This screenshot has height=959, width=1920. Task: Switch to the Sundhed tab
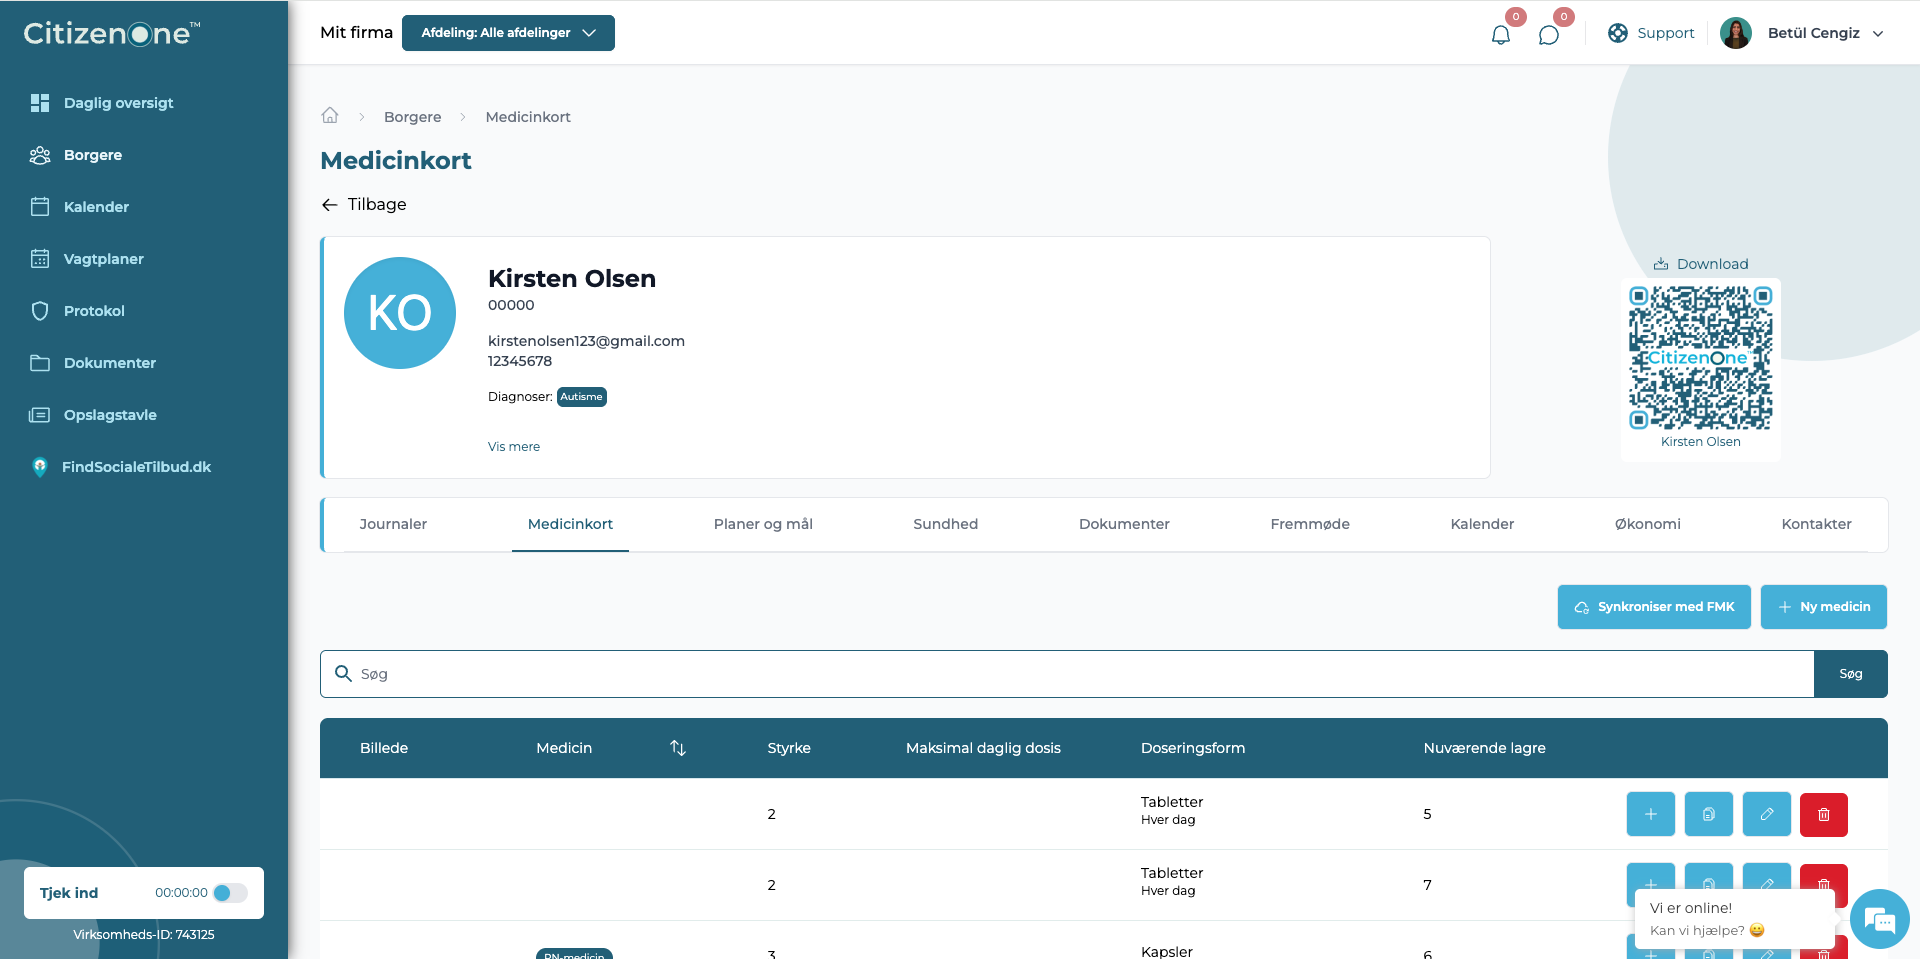click(x=946, y=524)
